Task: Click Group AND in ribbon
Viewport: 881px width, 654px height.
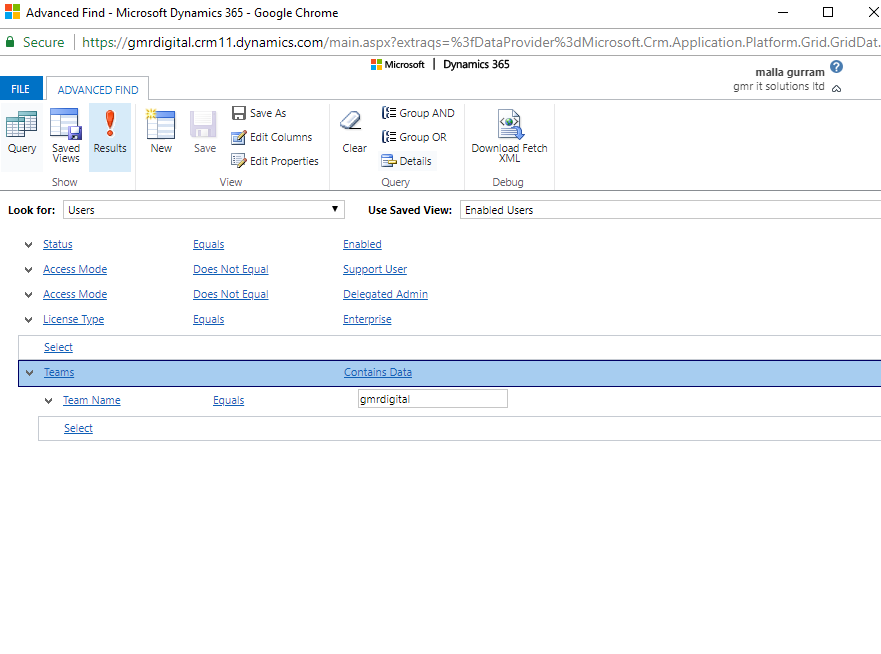Action: [418, 113]
